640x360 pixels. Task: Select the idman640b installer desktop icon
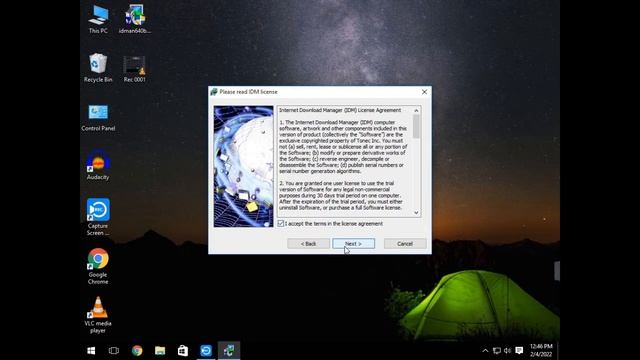[x=135, y=19]
